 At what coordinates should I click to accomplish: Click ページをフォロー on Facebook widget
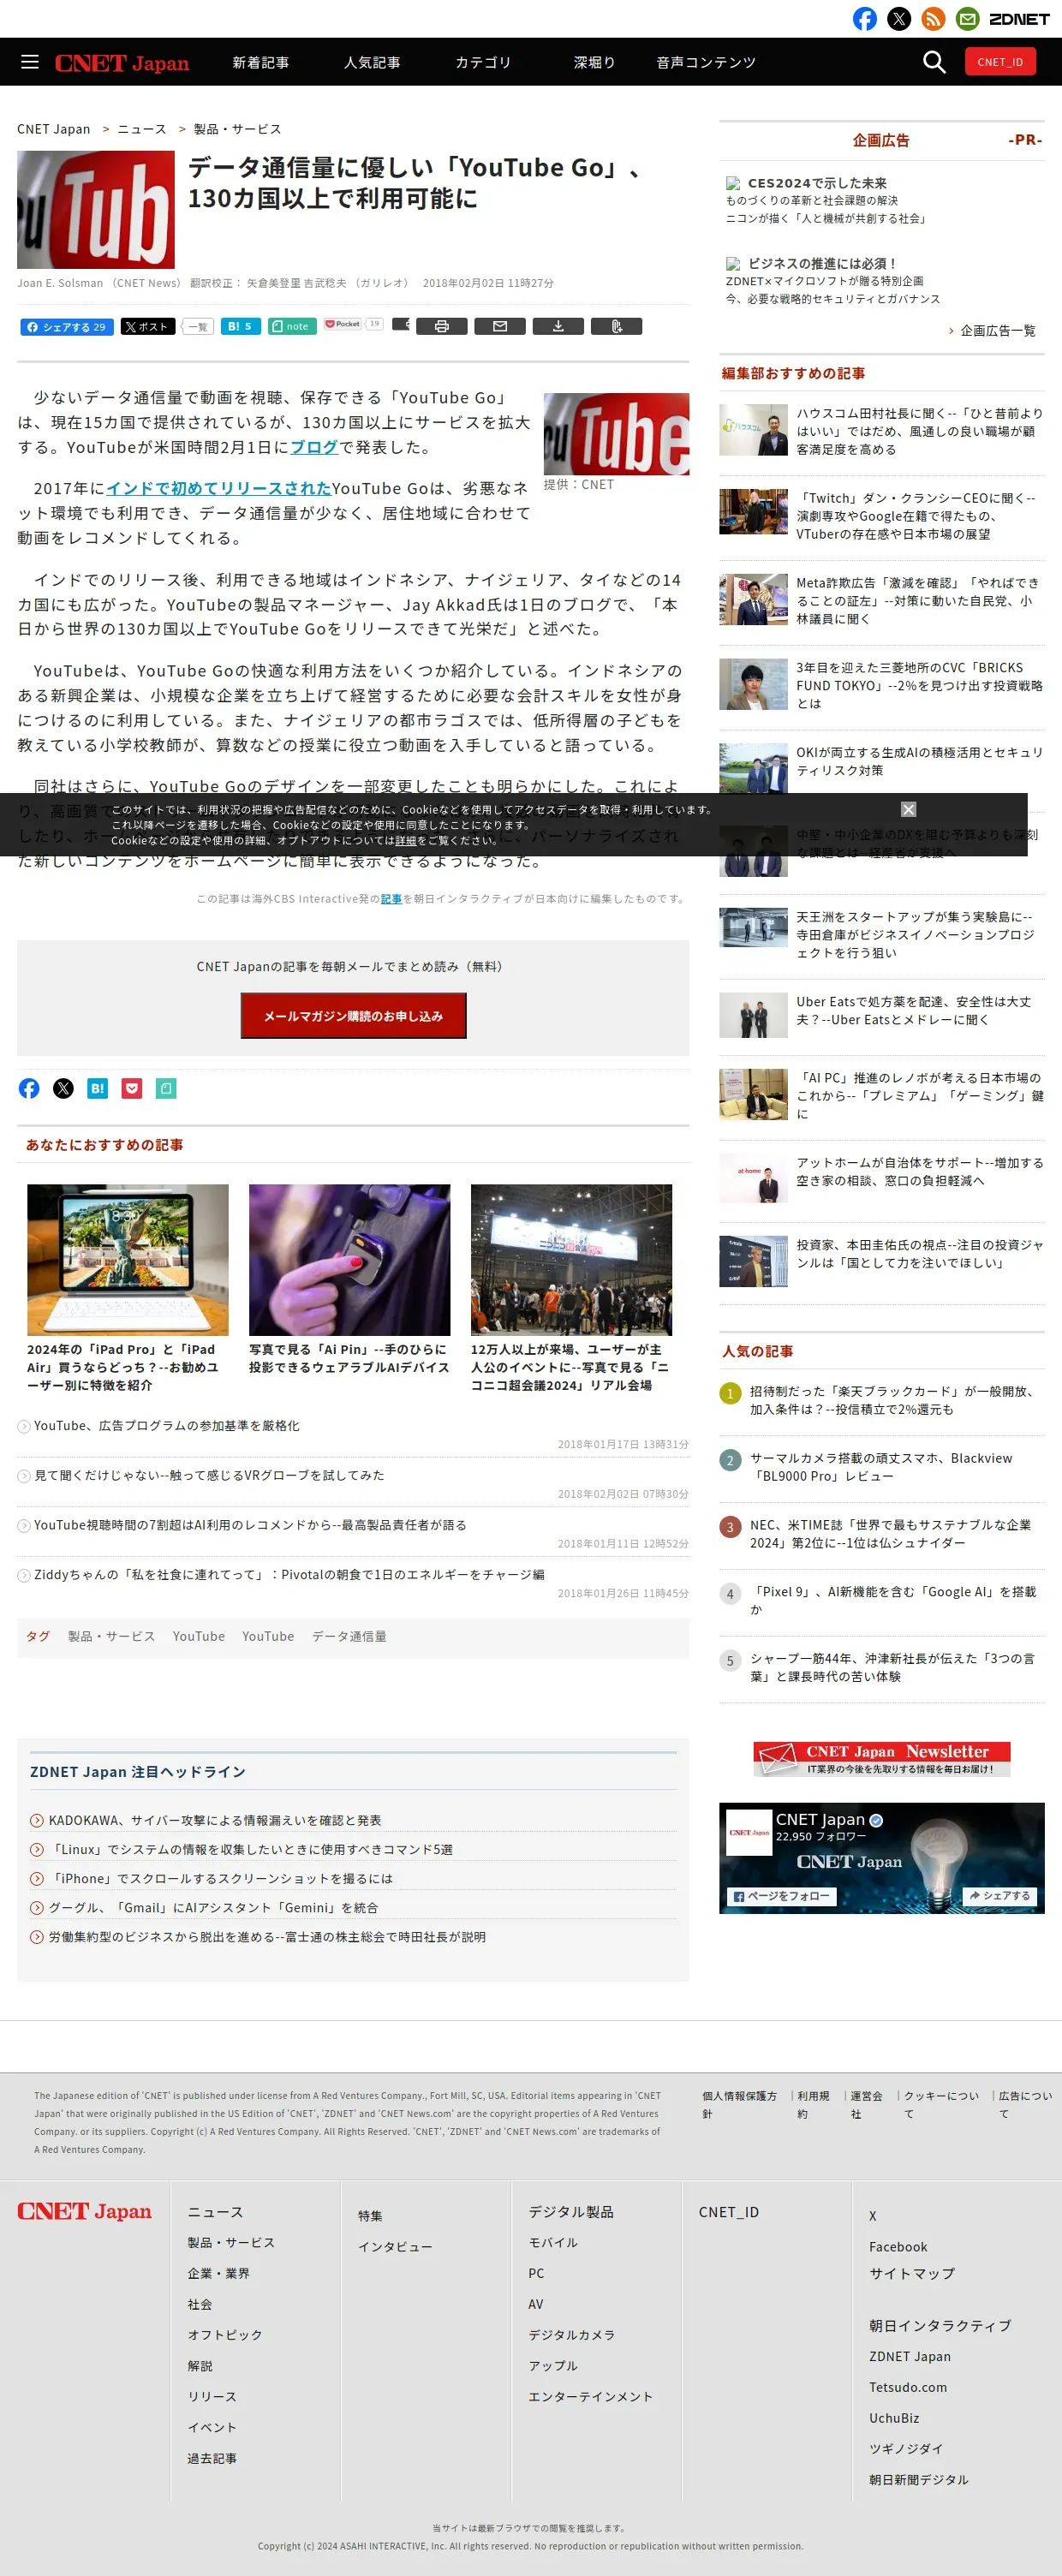click(x=781, y=1896)
